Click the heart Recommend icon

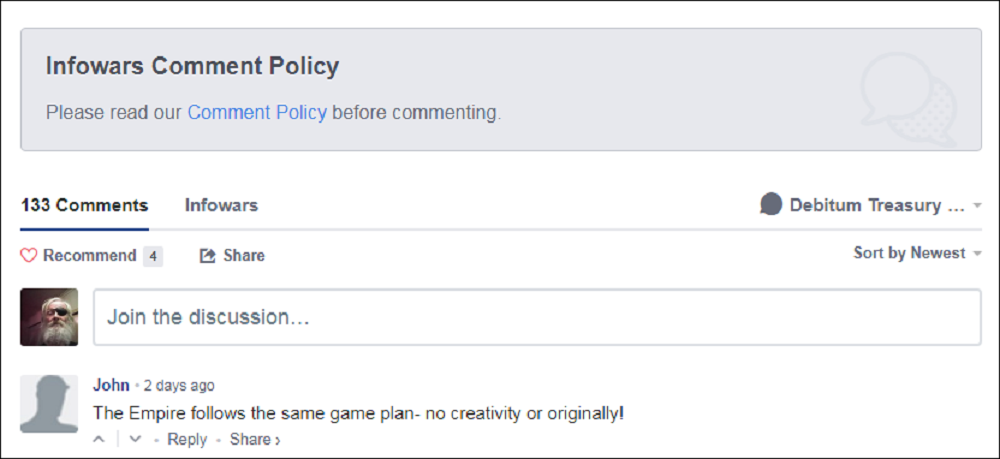[29, 256]
